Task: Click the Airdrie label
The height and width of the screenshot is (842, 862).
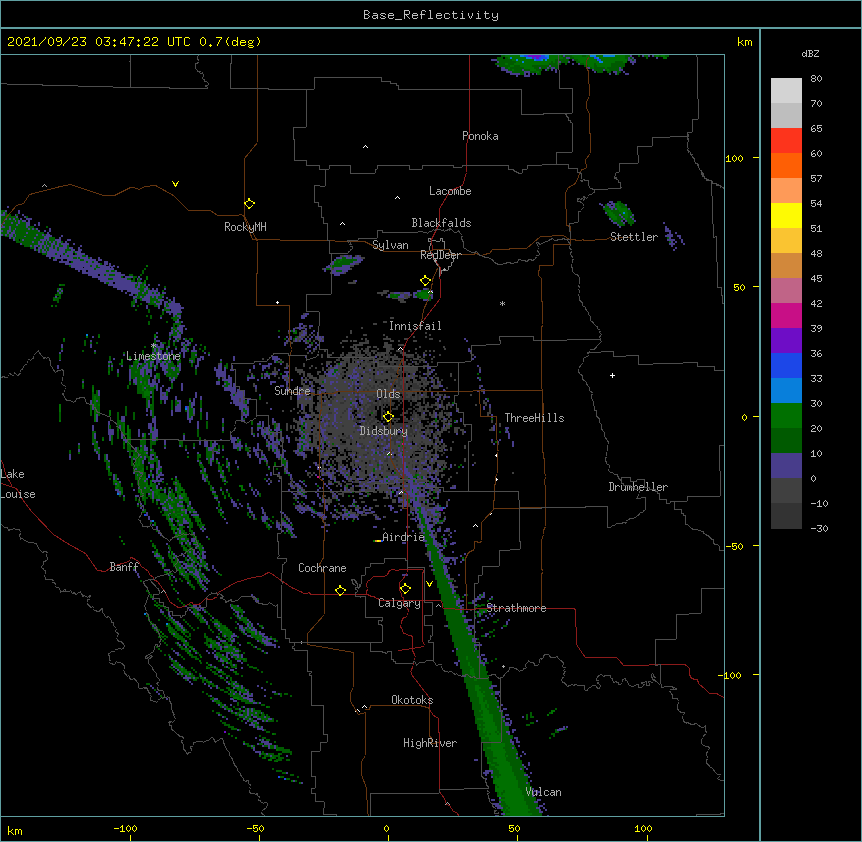Action: [x=403, y=537]
